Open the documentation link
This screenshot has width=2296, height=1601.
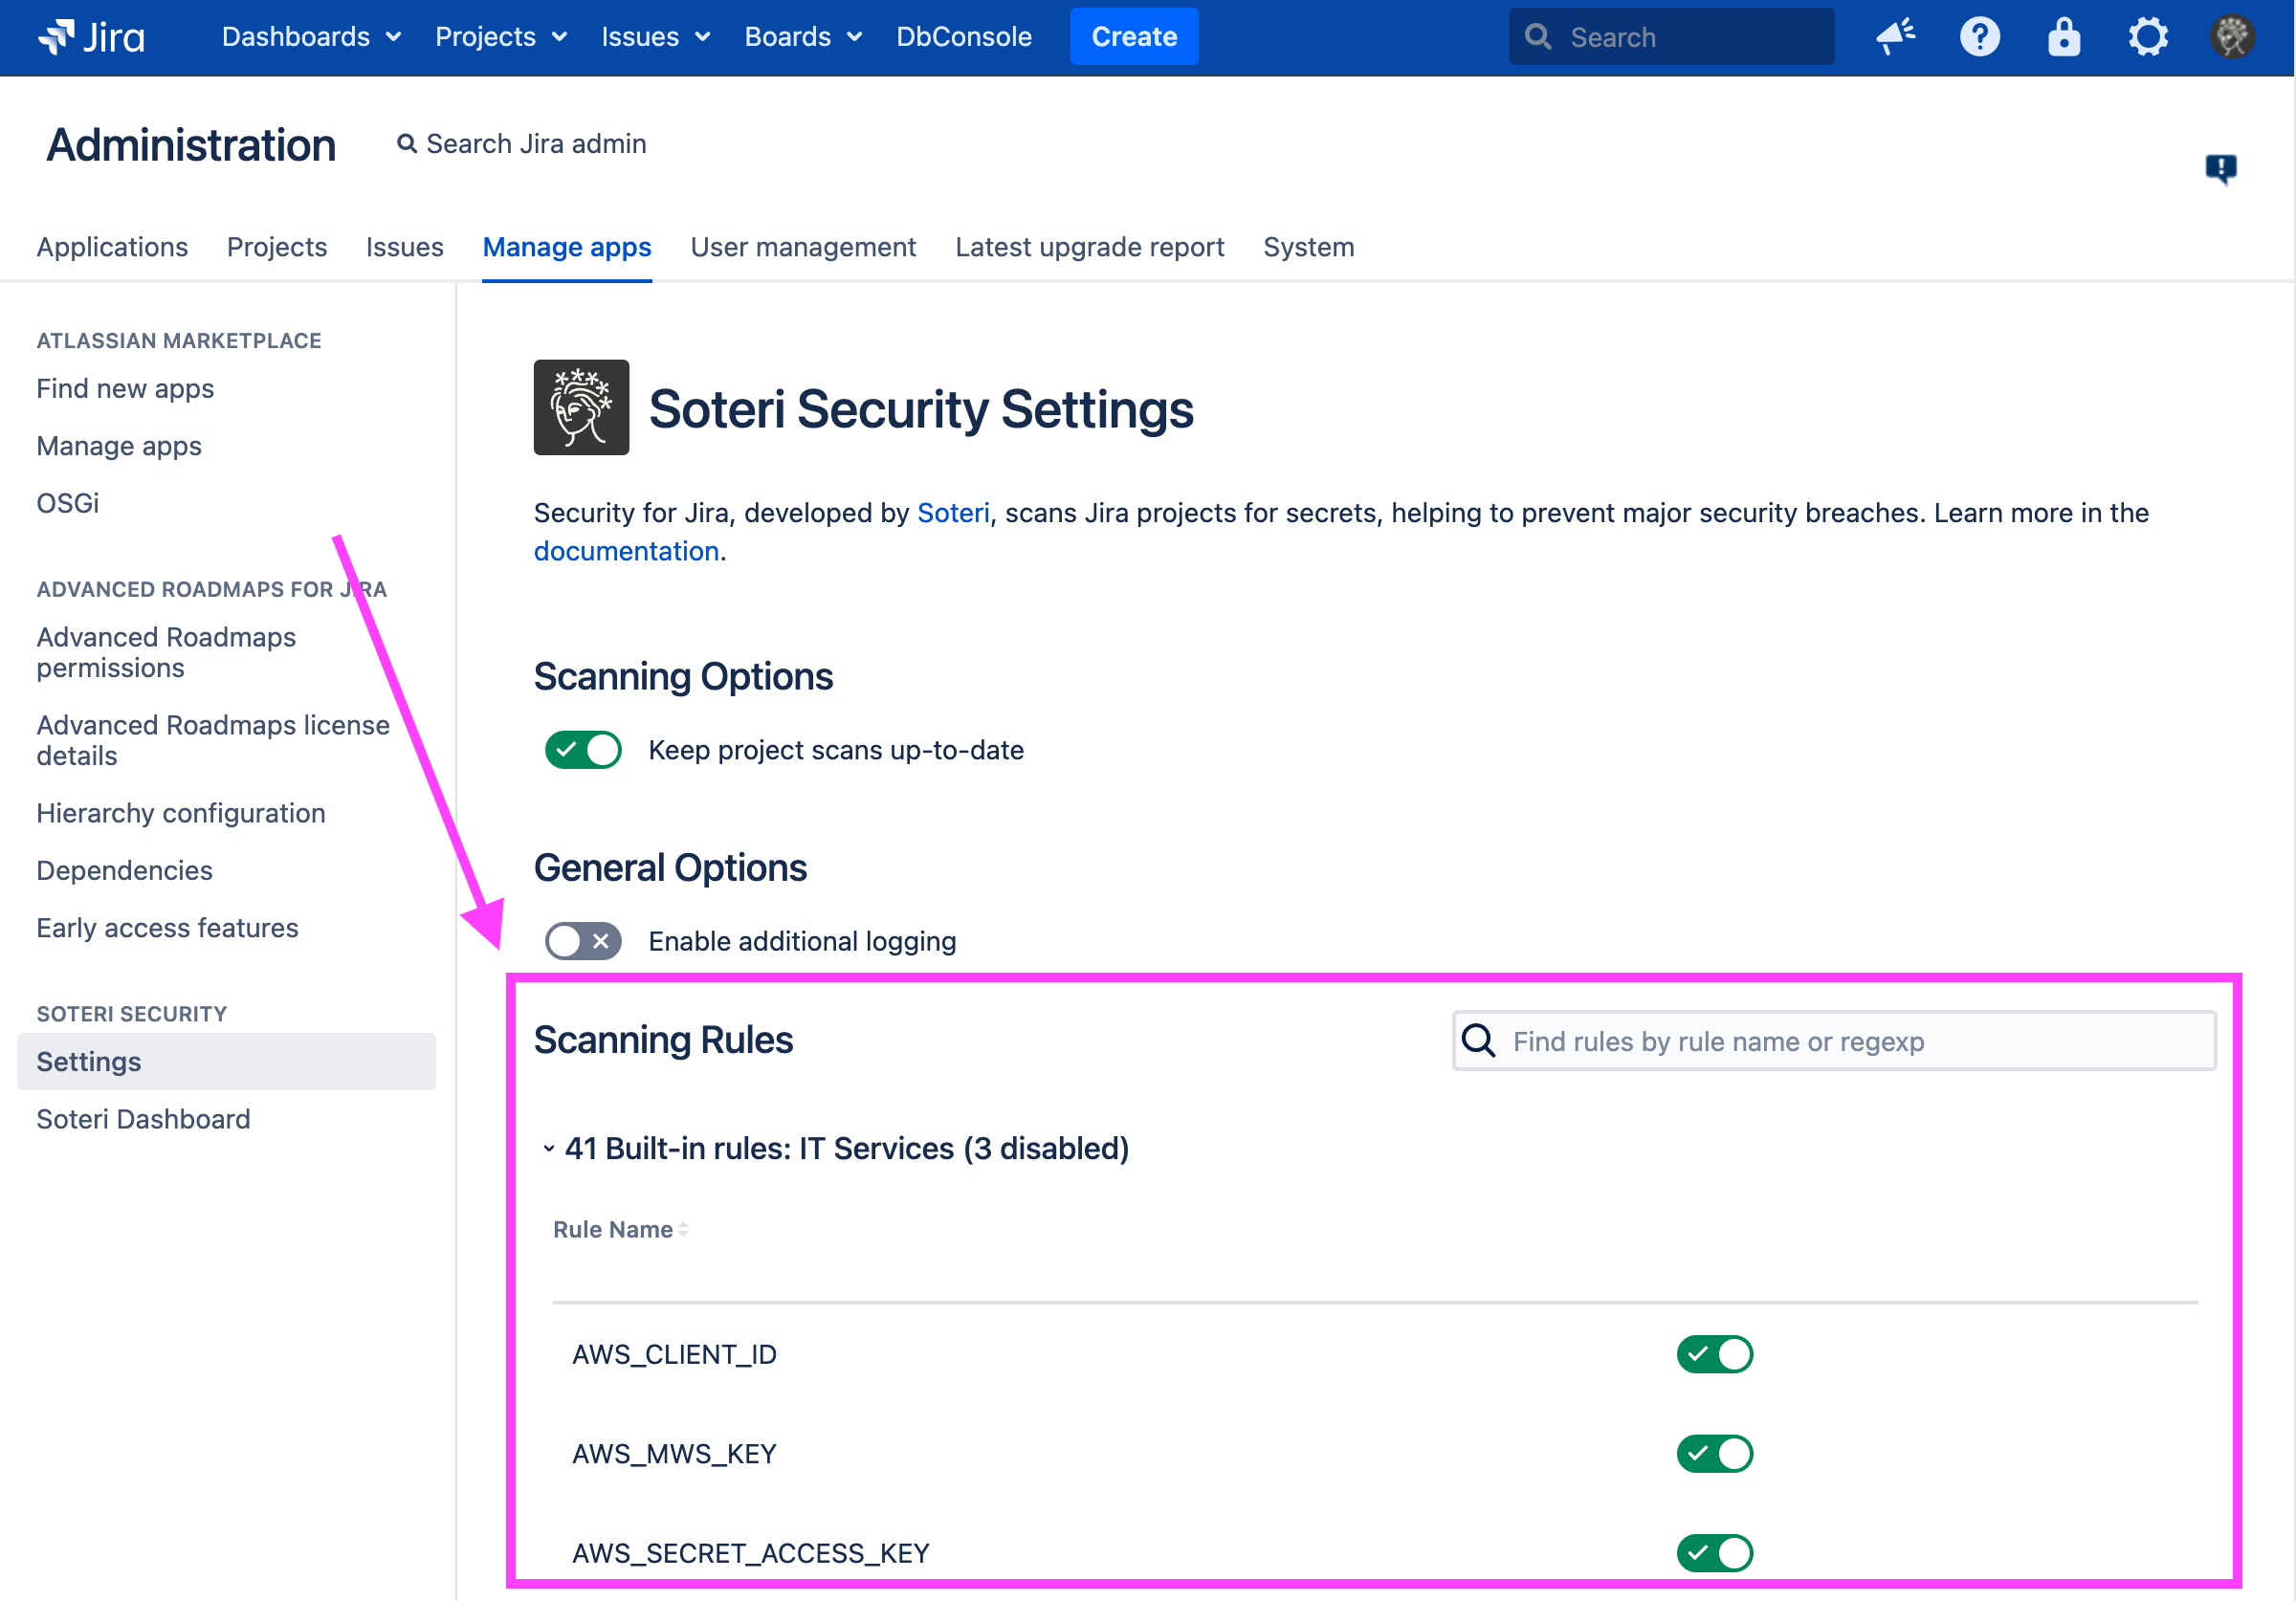(626, 551)
